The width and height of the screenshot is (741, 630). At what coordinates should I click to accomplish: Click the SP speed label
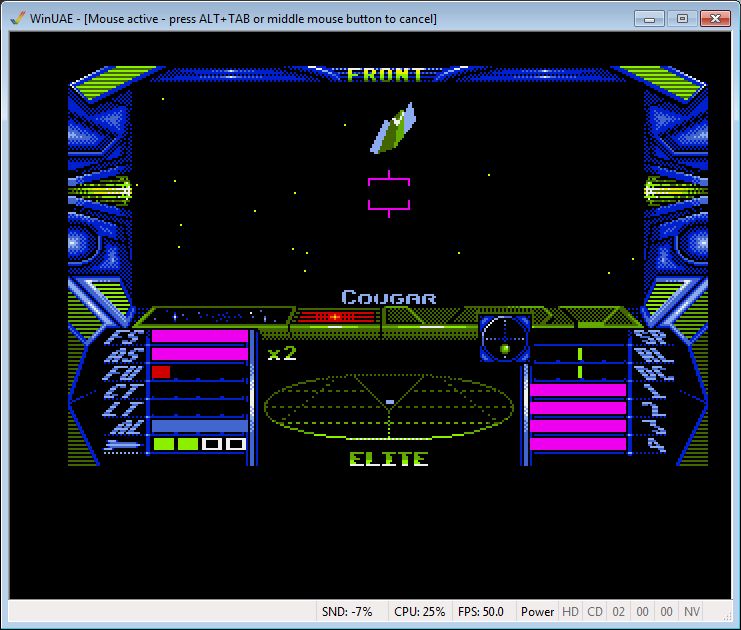(x=650, y=337)
